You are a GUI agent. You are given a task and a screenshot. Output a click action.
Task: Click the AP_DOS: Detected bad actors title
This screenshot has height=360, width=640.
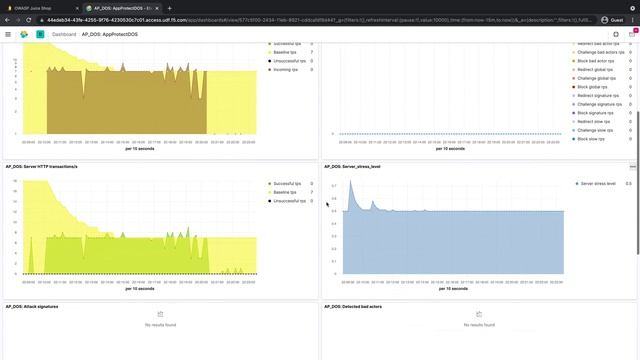[353, 307]
